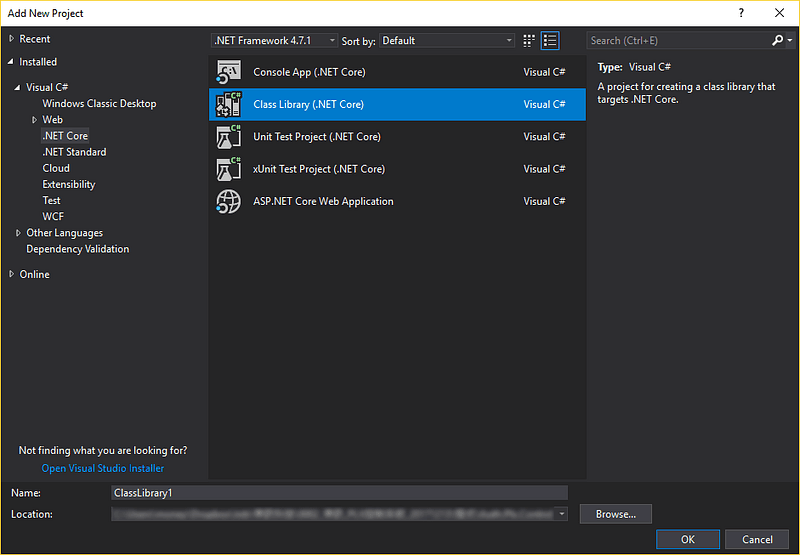Select the WCF category
The width and height of the screenshot is (800, 555).
pyautogui.click(x=53, y=217)
